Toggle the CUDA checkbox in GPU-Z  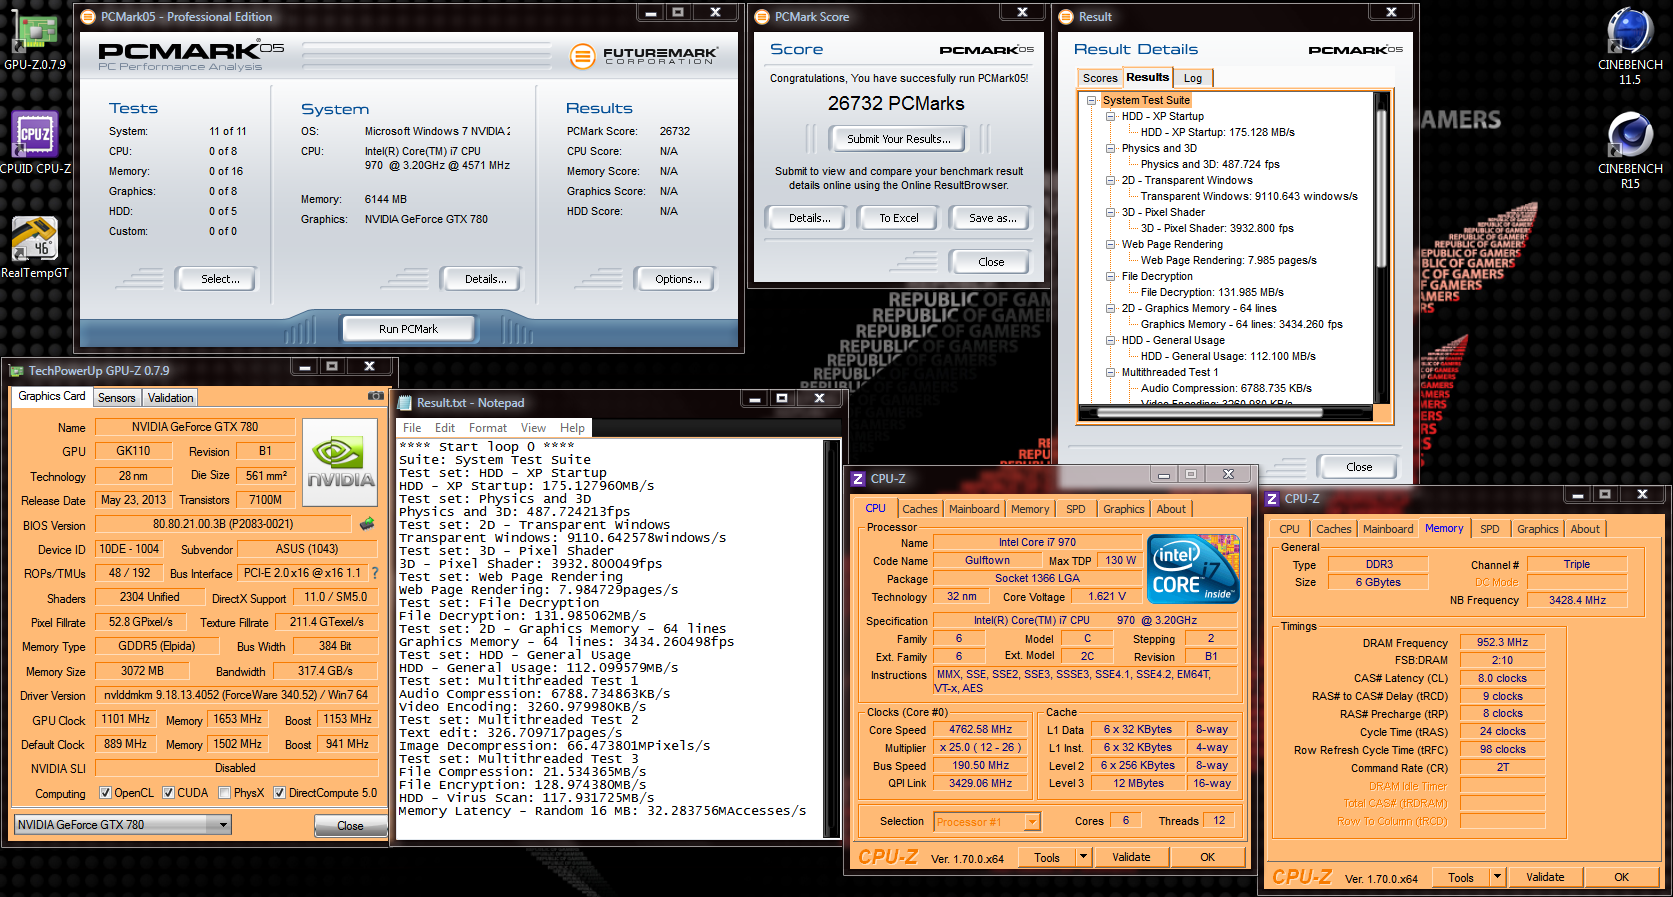click(168, 793)
